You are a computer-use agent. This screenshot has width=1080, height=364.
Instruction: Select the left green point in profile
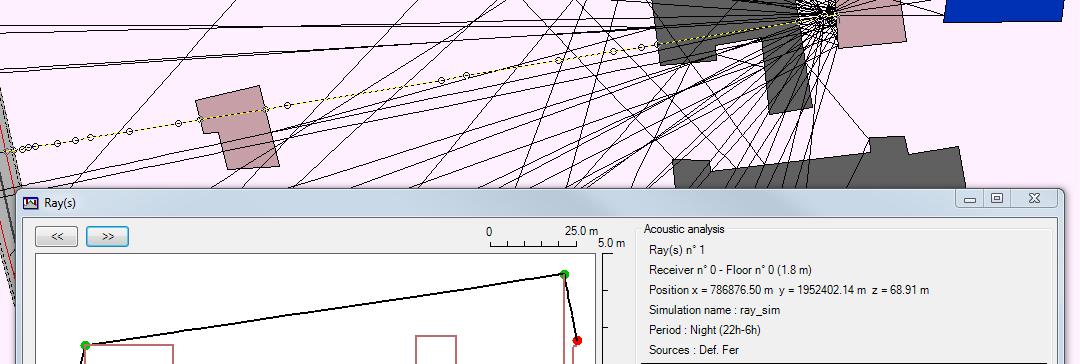[x=85, y=345]
